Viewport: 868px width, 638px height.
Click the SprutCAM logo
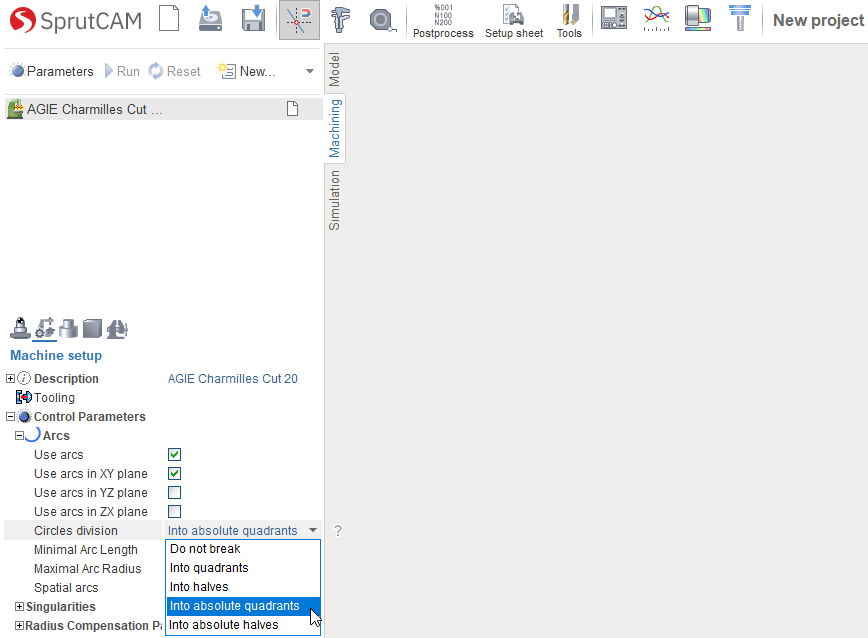tap(76, 20)
